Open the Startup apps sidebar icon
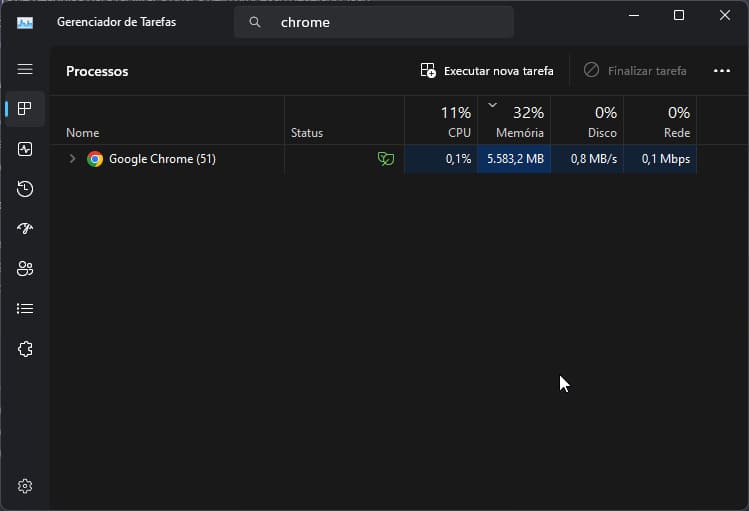Viewport: 749px width, 511px height. click(x=25, y=228)
